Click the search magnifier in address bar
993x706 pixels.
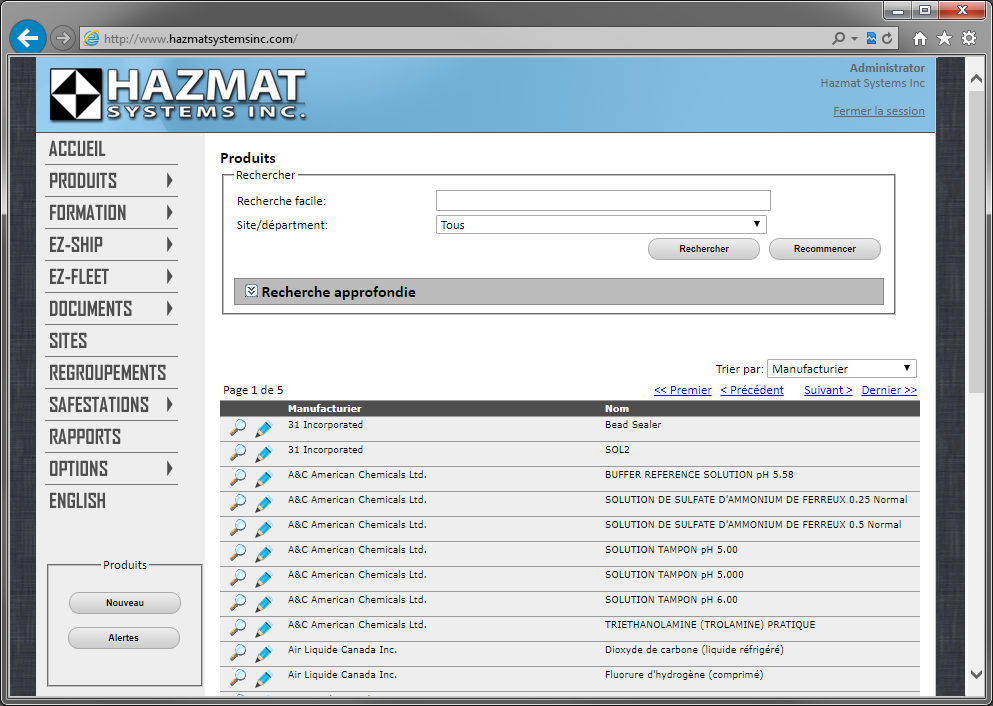[838, 39]
